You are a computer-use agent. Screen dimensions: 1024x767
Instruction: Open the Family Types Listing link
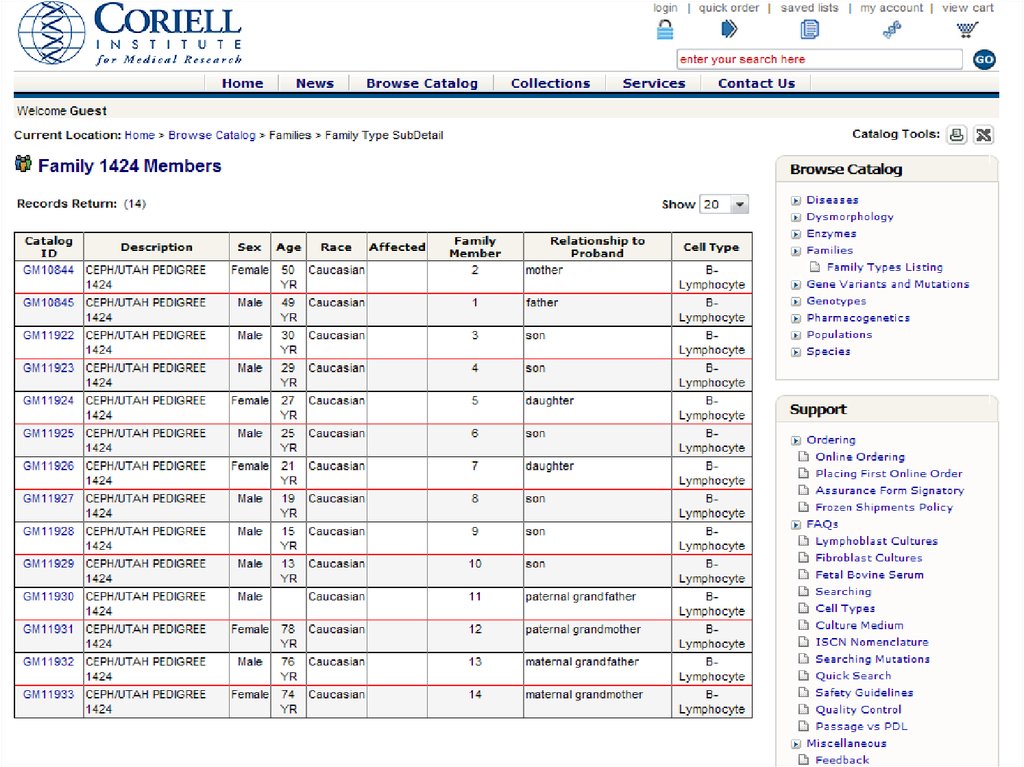[x=884, y=267]
